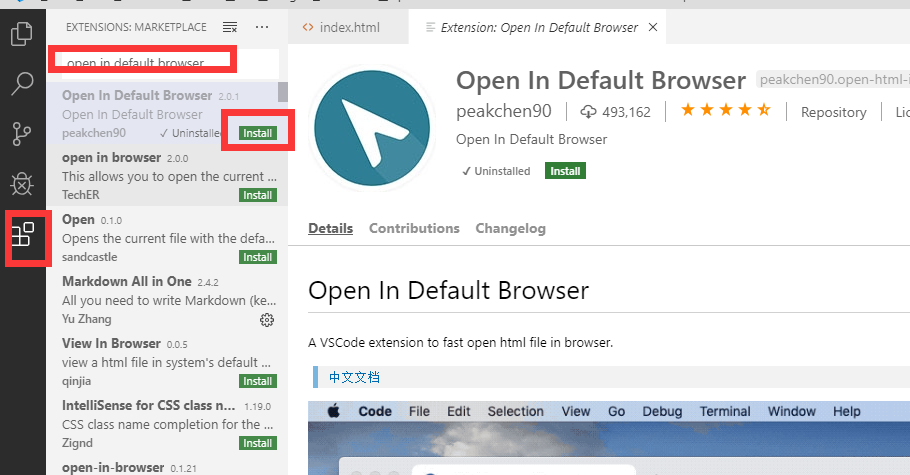Switch to the Details tab
Viewport: 910px width, 475px height.
point(330,228)
